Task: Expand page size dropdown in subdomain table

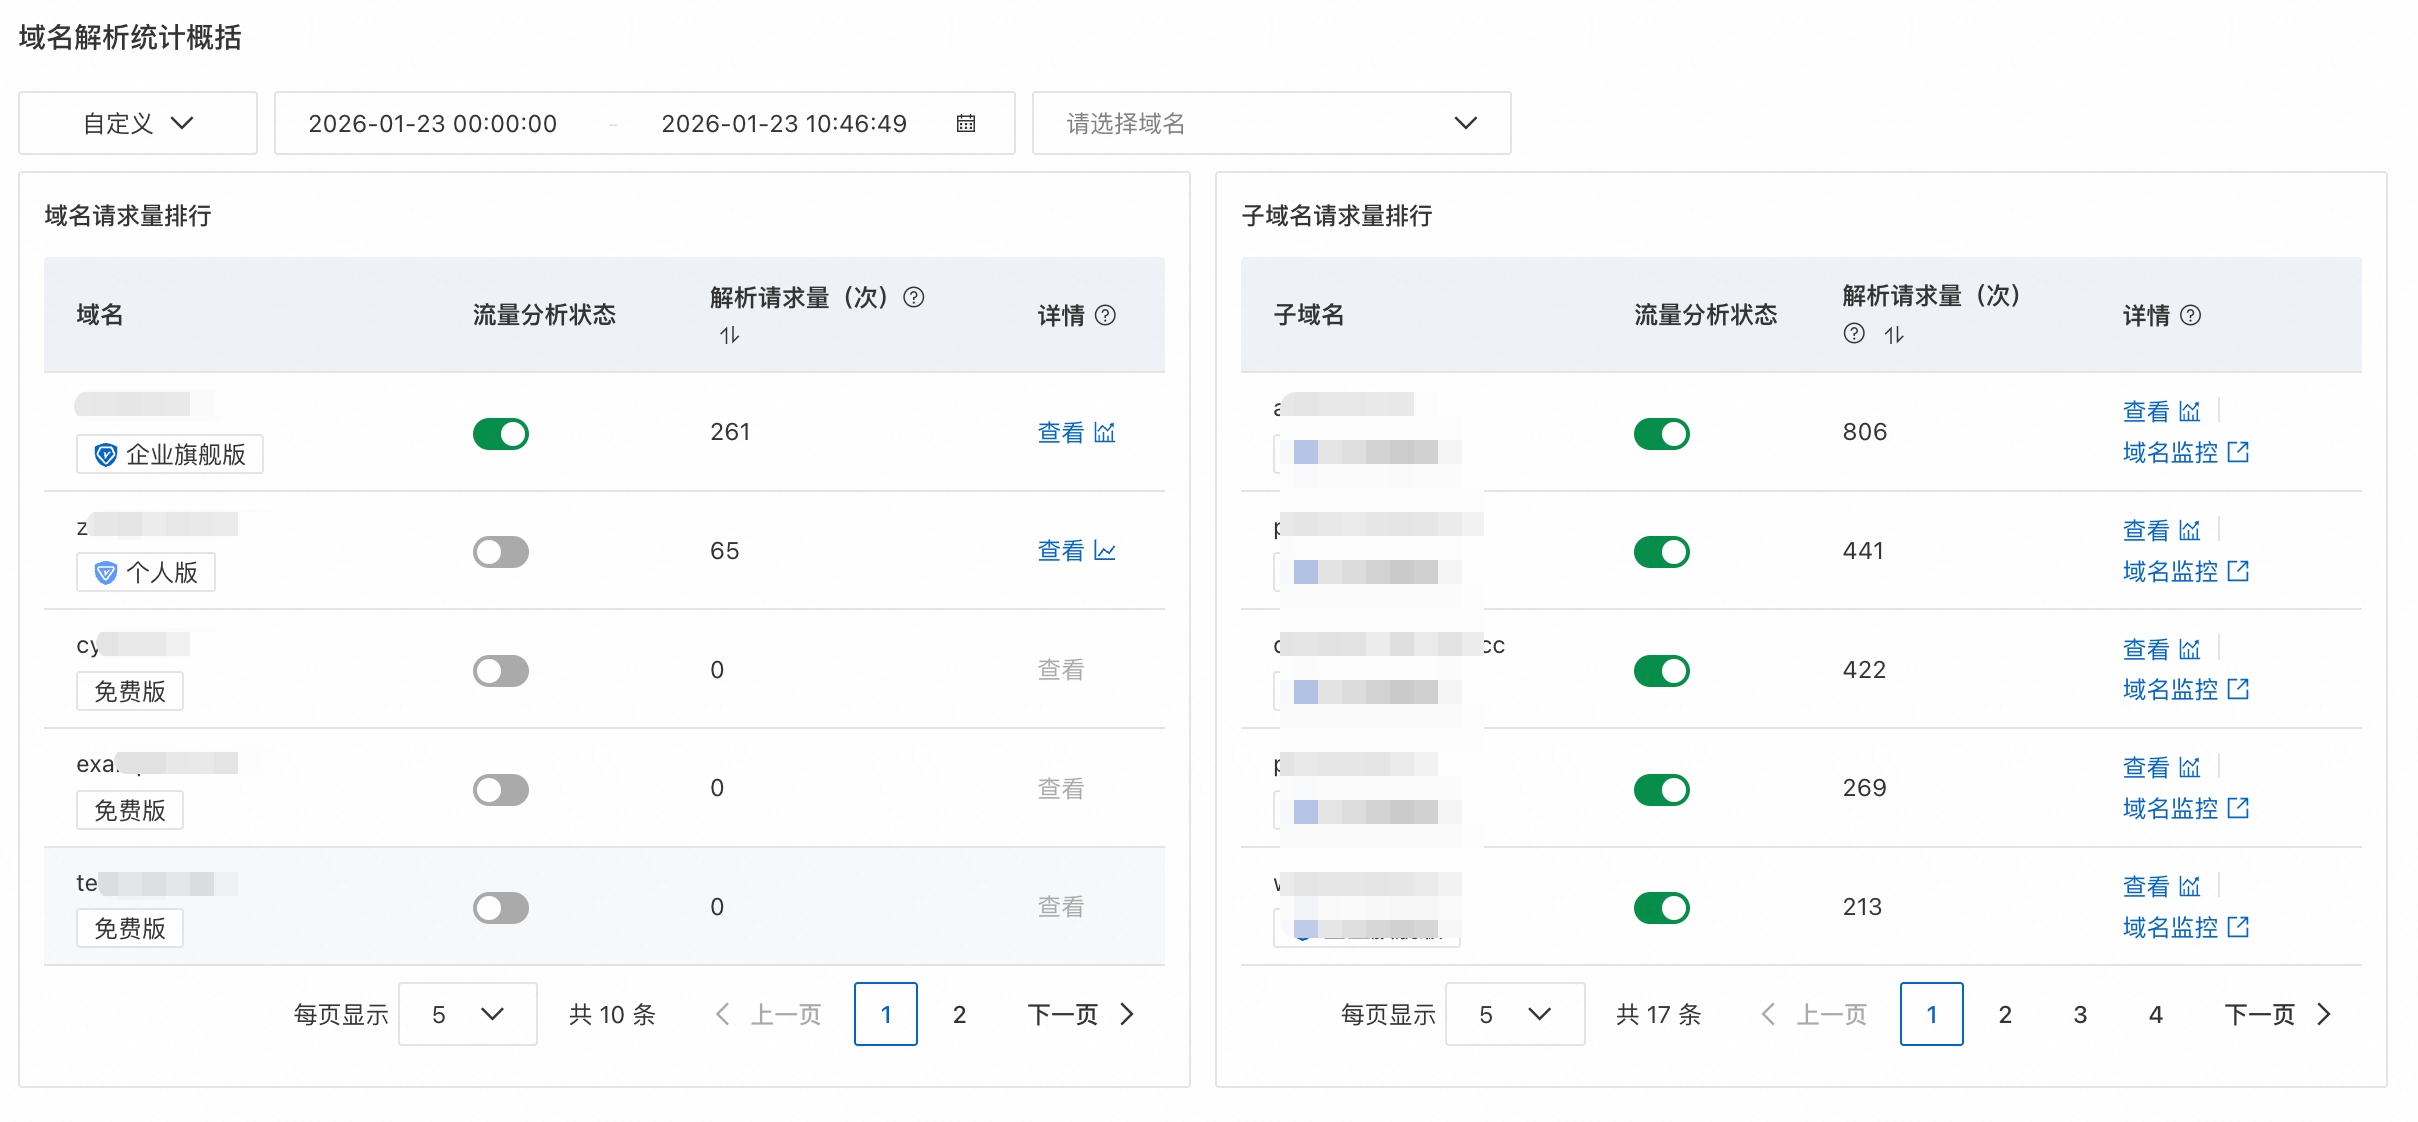Action: [x=1514, y=1014]
